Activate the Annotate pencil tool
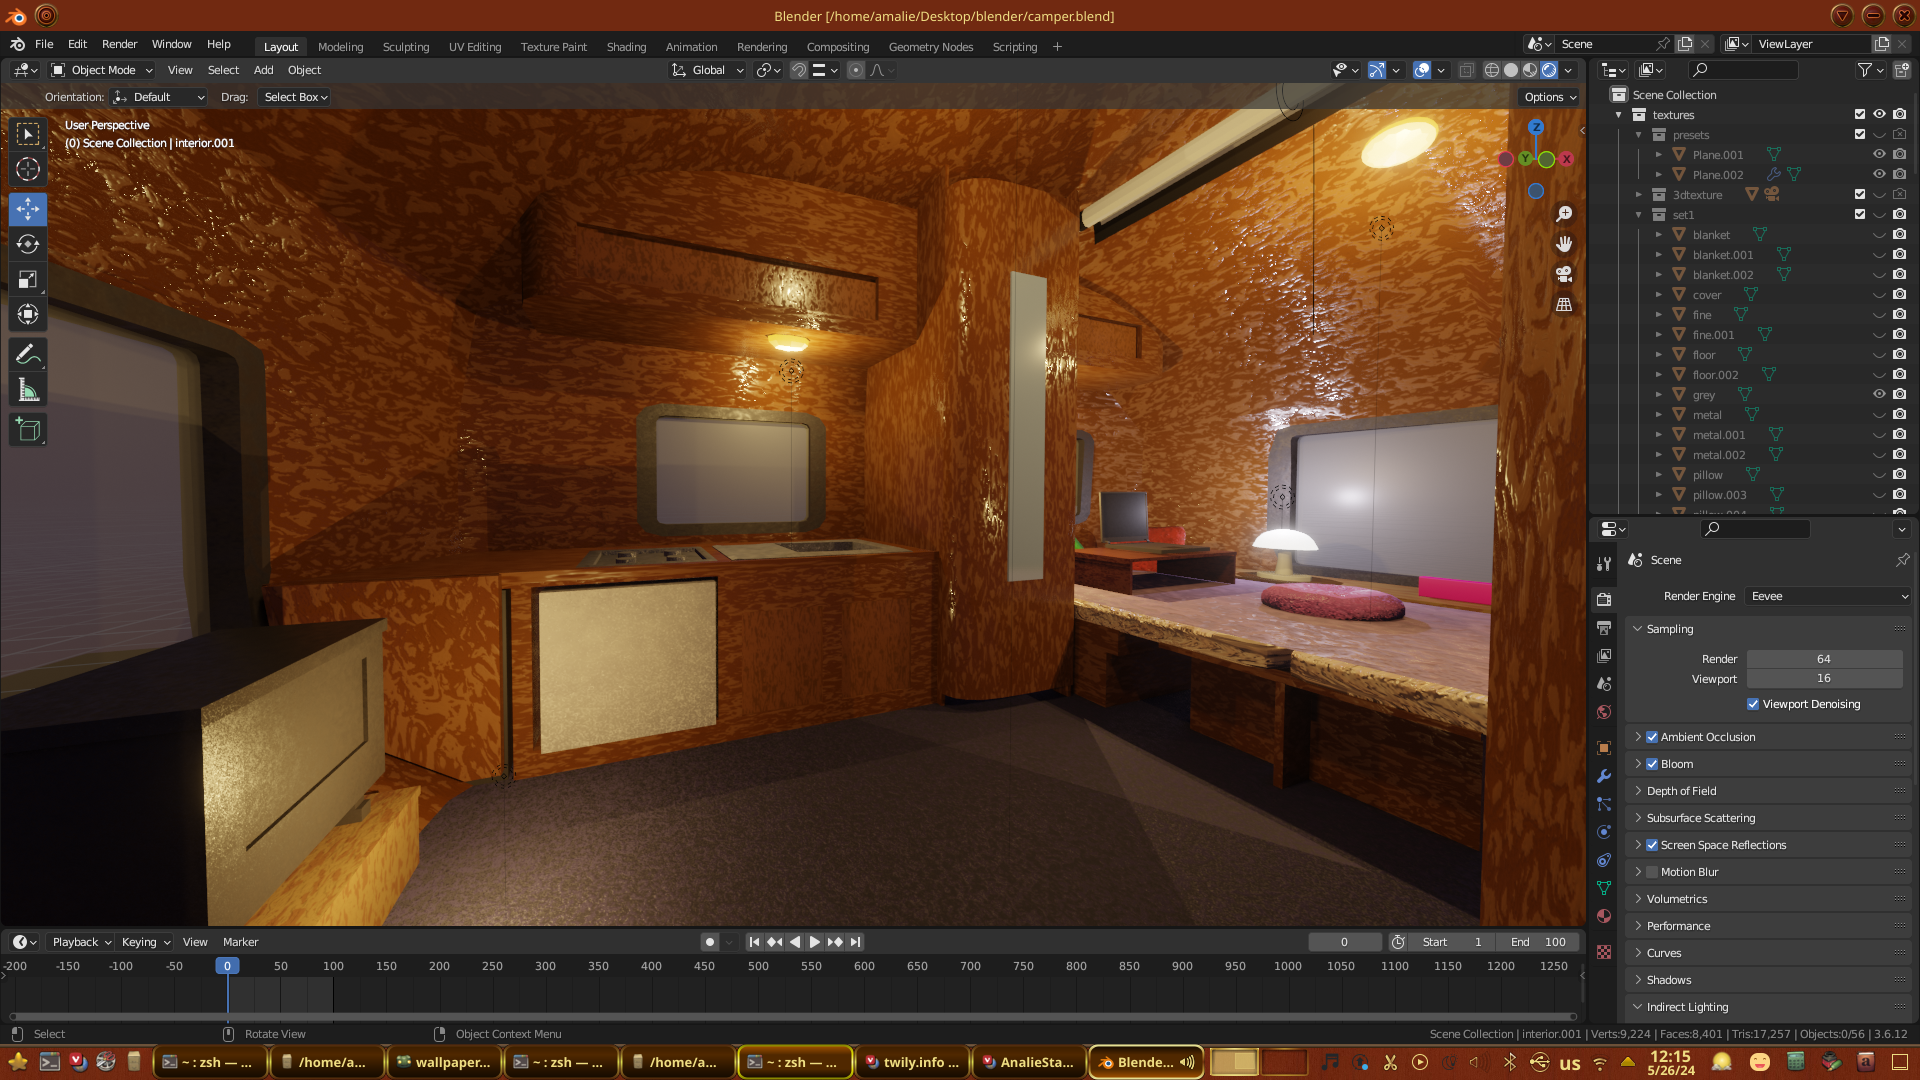The image size is (1920, 1080). click(28, 354)
